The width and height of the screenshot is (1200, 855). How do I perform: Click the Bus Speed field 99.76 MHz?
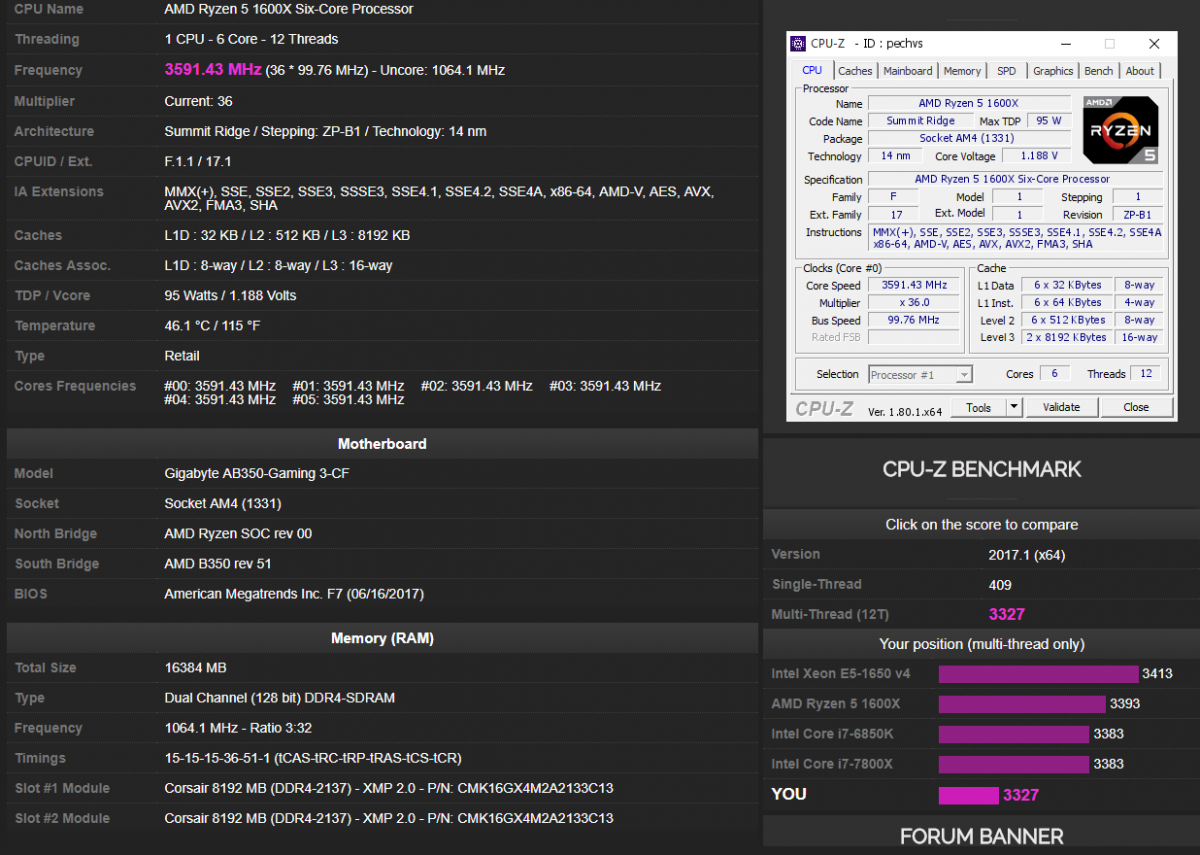click(x=914, y=320)
